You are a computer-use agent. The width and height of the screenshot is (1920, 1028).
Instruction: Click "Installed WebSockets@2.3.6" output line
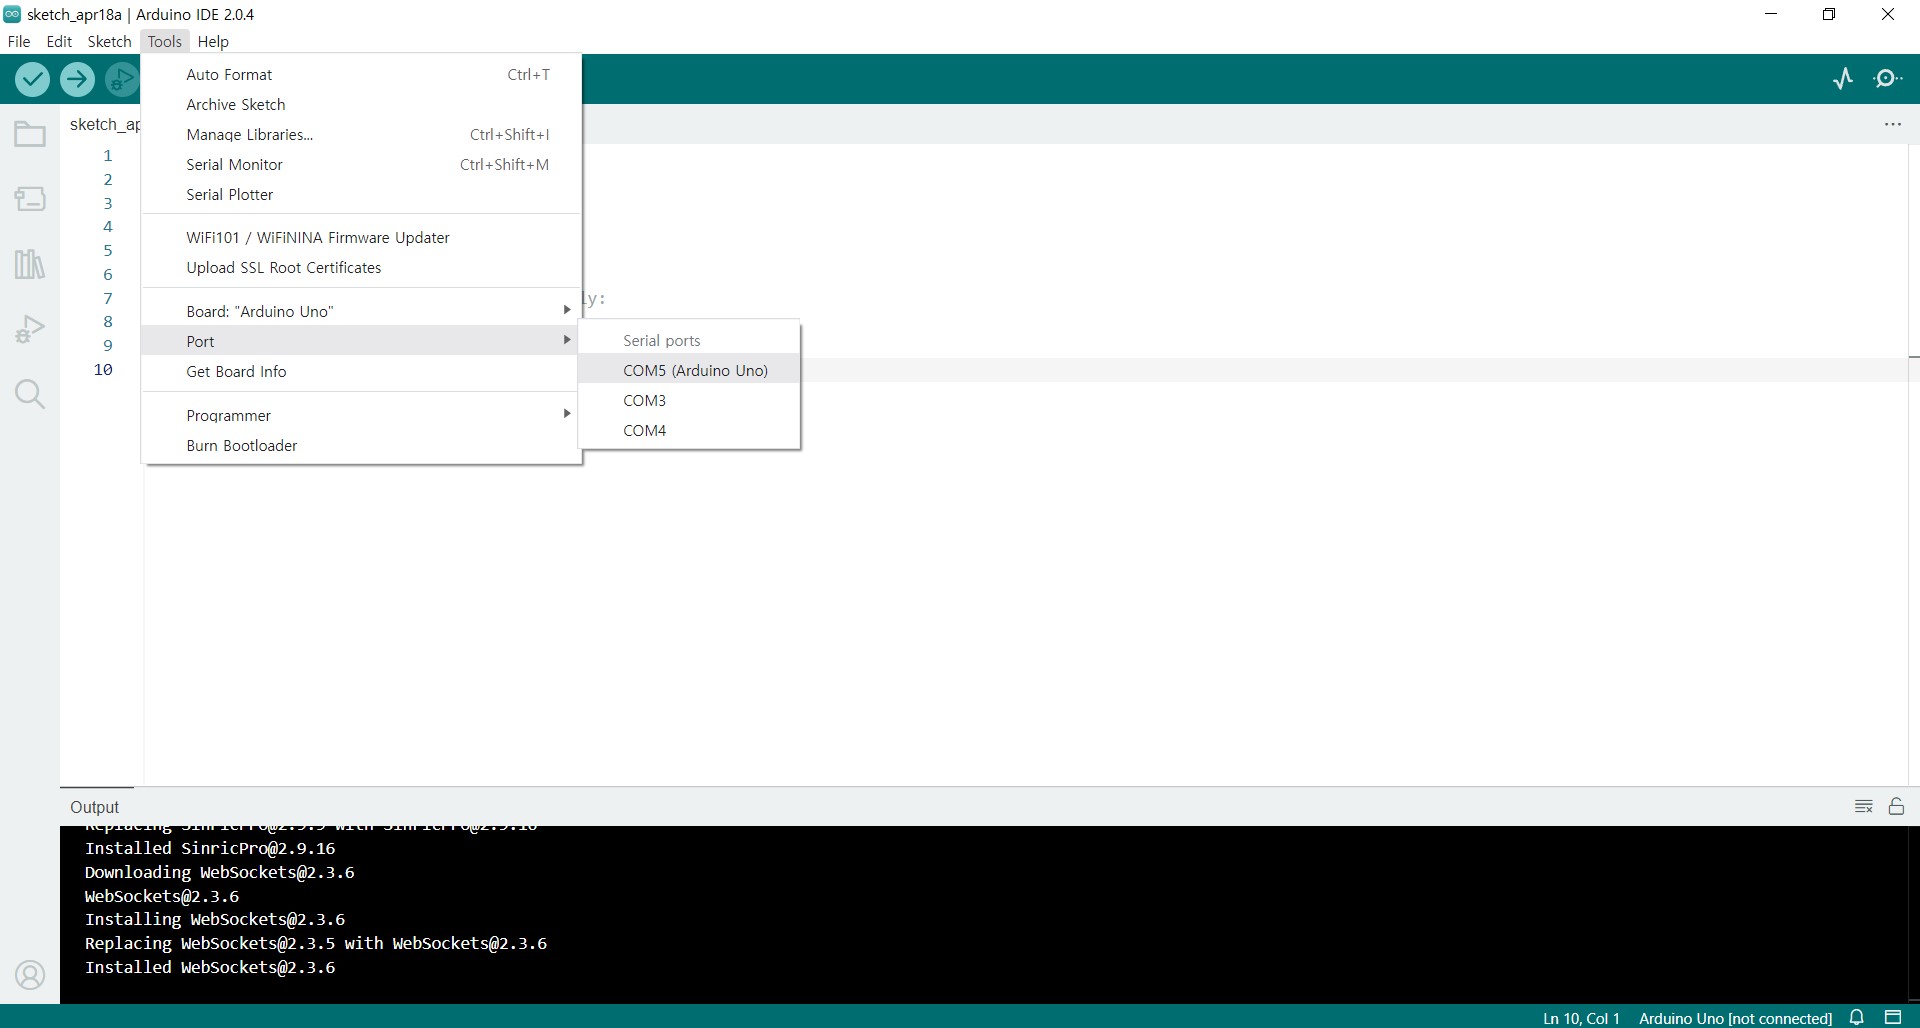coord(210,967)
